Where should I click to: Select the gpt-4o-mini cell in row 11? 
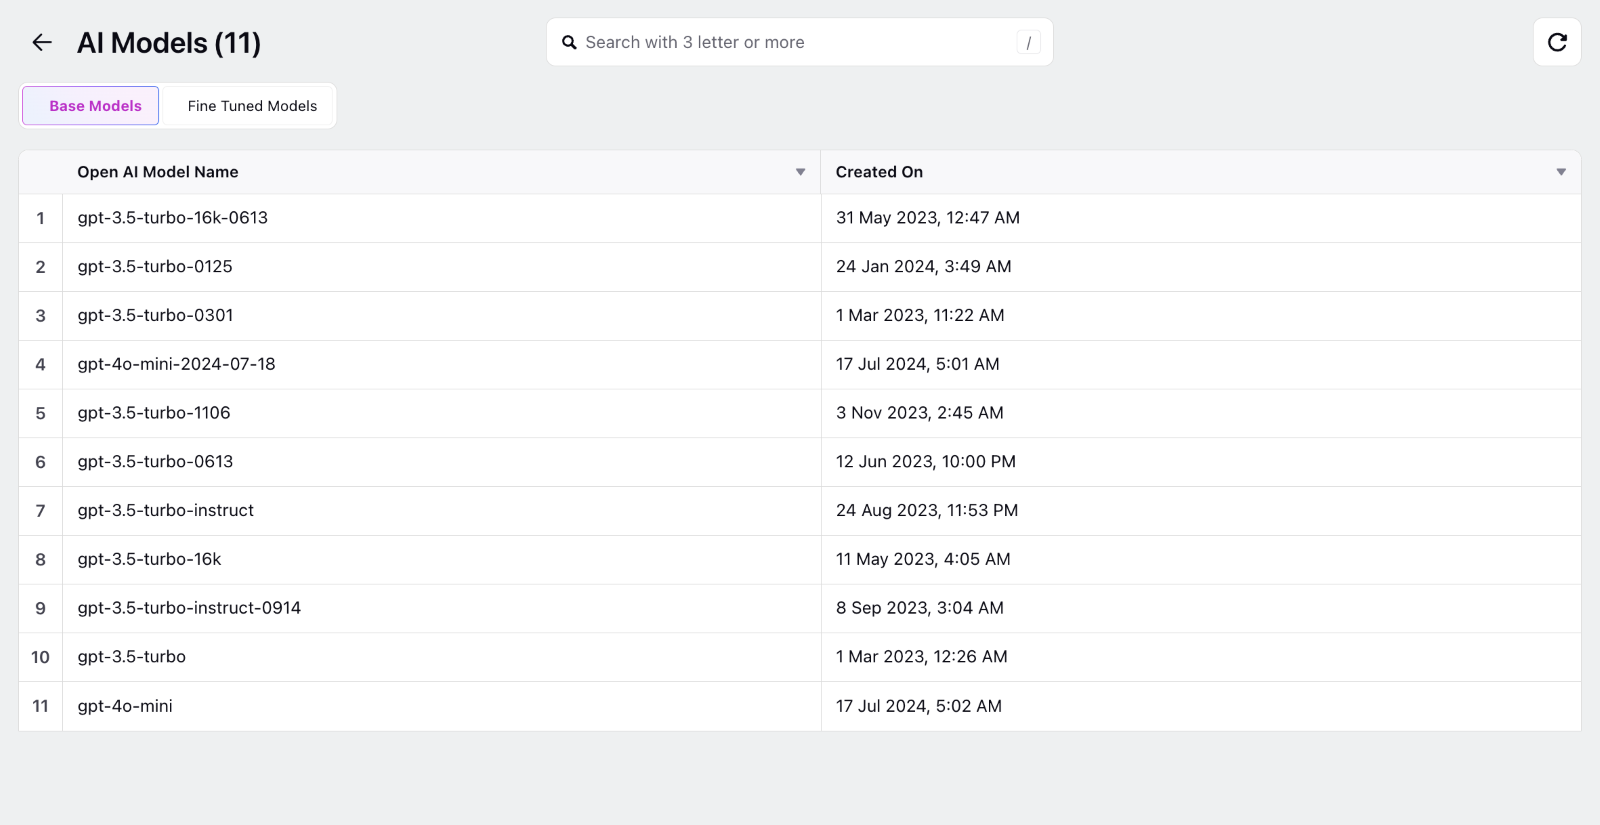[442, 706]
